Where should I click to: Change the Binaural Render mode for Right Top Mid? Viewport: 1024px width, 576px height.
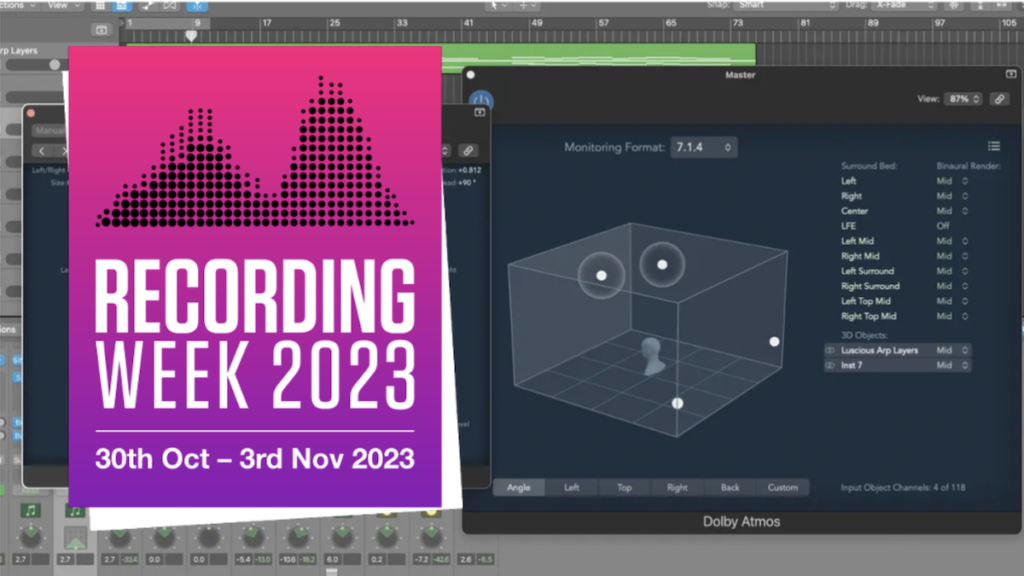(952, 316)
